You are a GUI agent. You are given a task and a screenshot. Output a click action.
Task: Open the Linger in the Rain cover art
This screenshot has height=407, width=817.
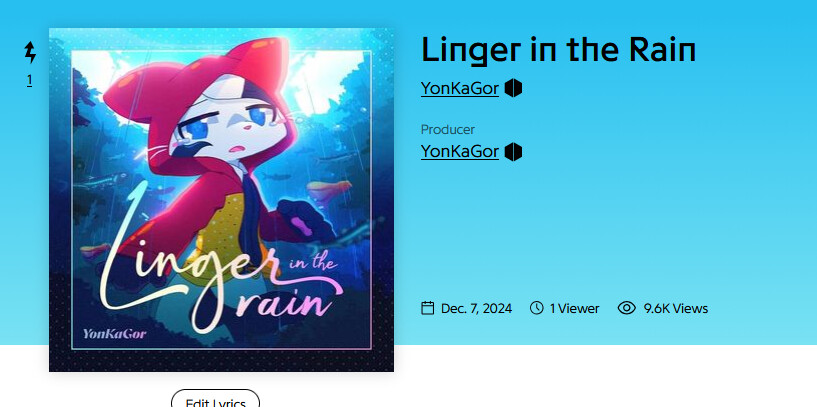pos(221,200)
